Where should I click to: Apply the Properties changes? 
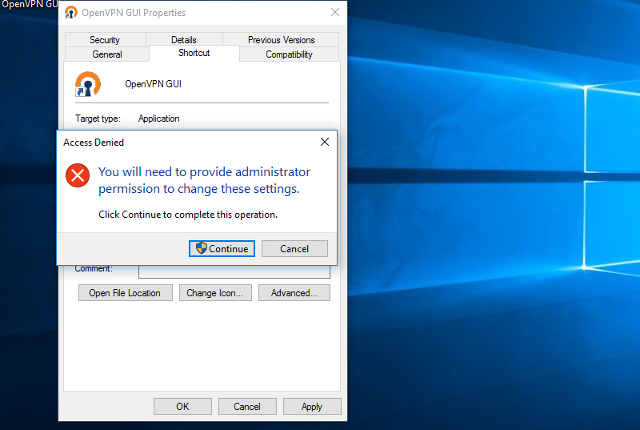(x=312, y=407)
